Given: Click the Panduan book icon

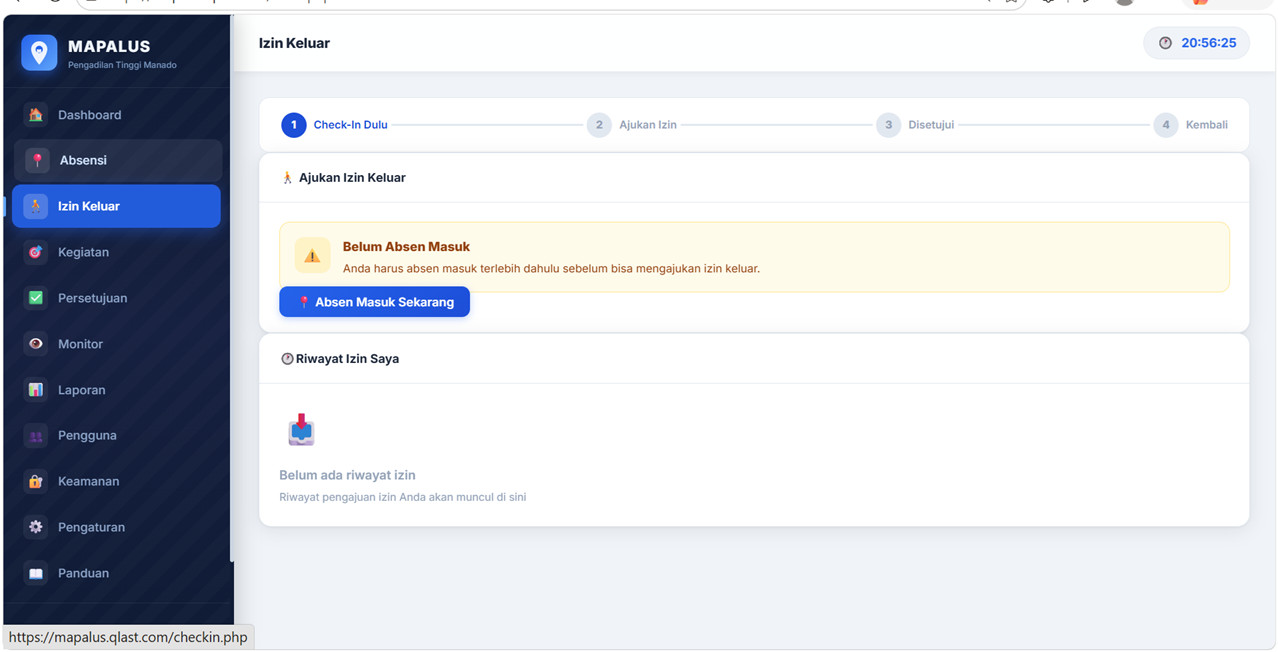Looking at the screenshot, I should (36, 573).
